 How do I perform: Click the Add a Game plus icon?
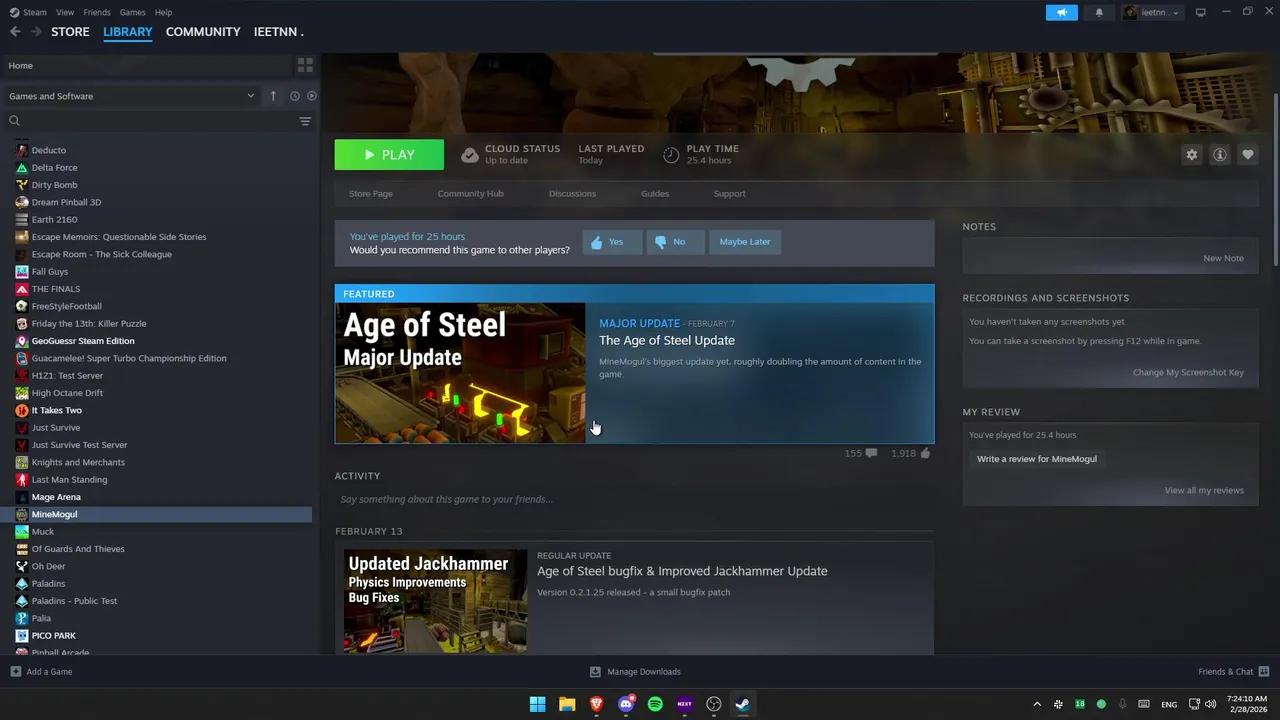pos(15,672)
